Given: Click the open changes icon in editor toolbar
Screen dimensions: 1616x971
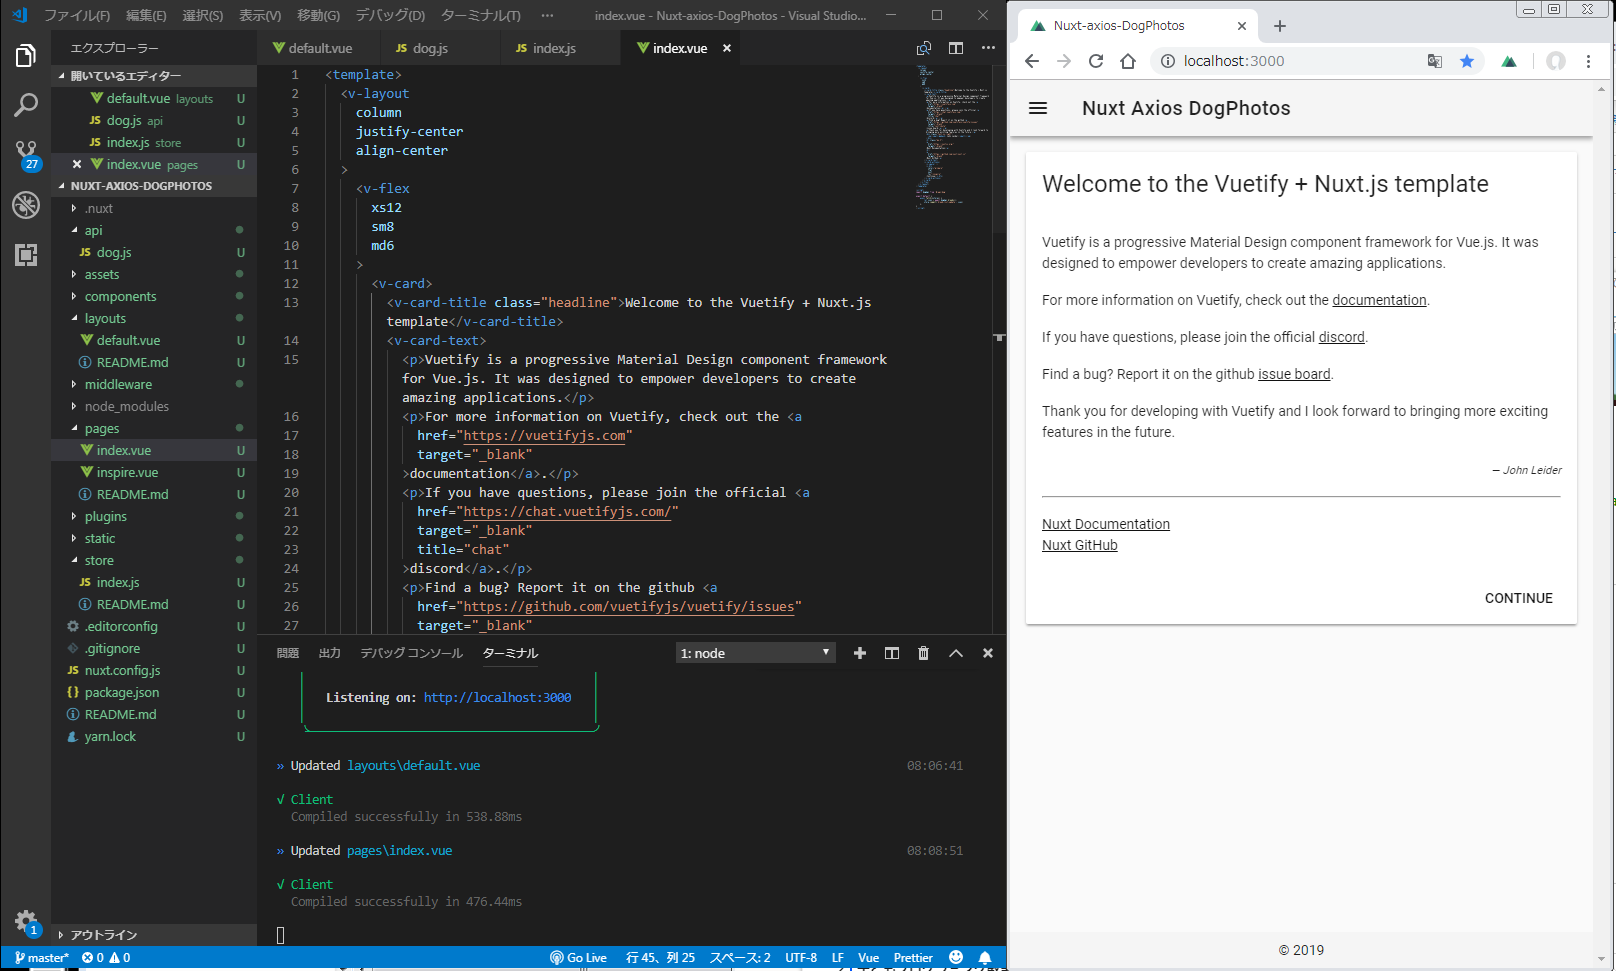Looking at the screenshot, I should [x=924, y=48].
